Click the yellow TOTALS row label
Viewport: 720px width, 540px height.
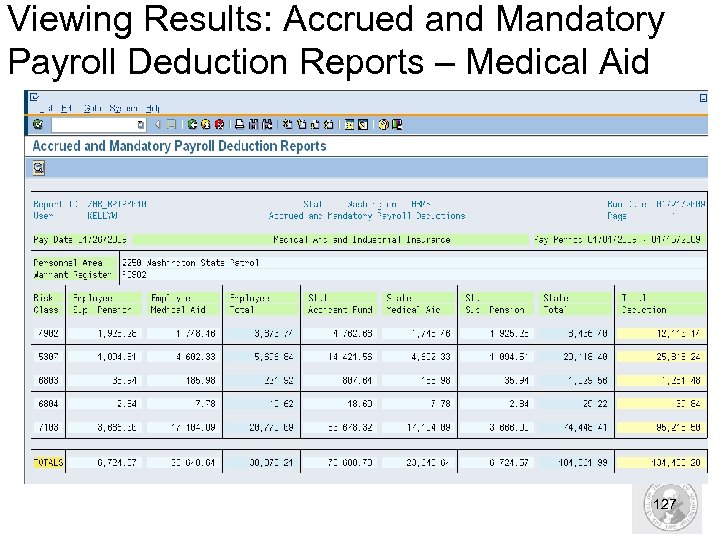point(48,462)
